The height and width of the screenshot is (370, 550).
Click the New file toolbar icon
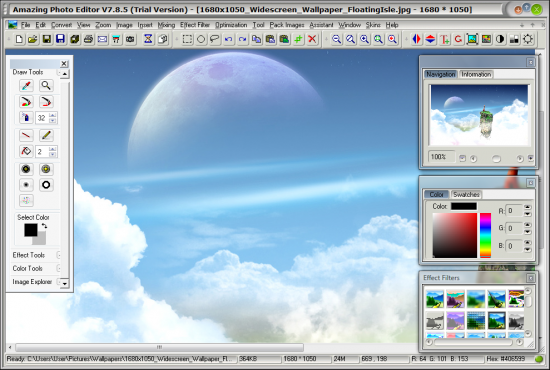tap(19, 39)
